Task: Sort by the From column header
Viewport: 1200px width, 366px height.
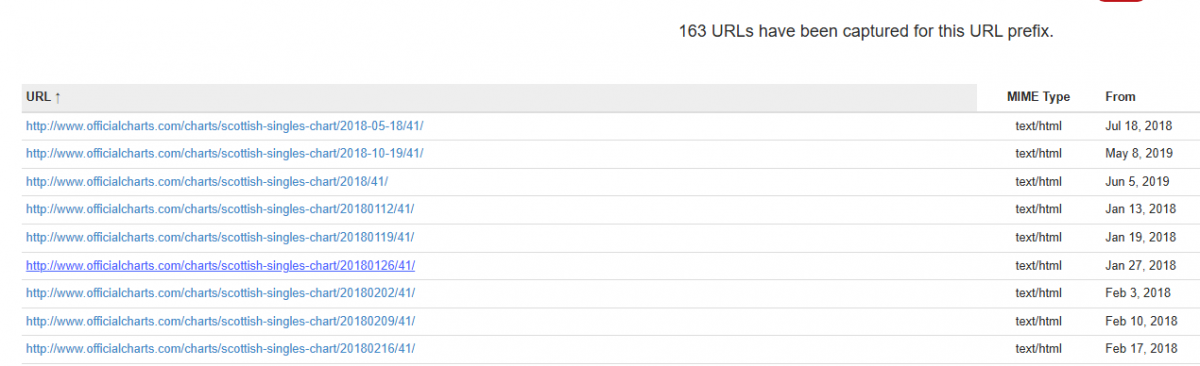Action: coord(1120,97)
